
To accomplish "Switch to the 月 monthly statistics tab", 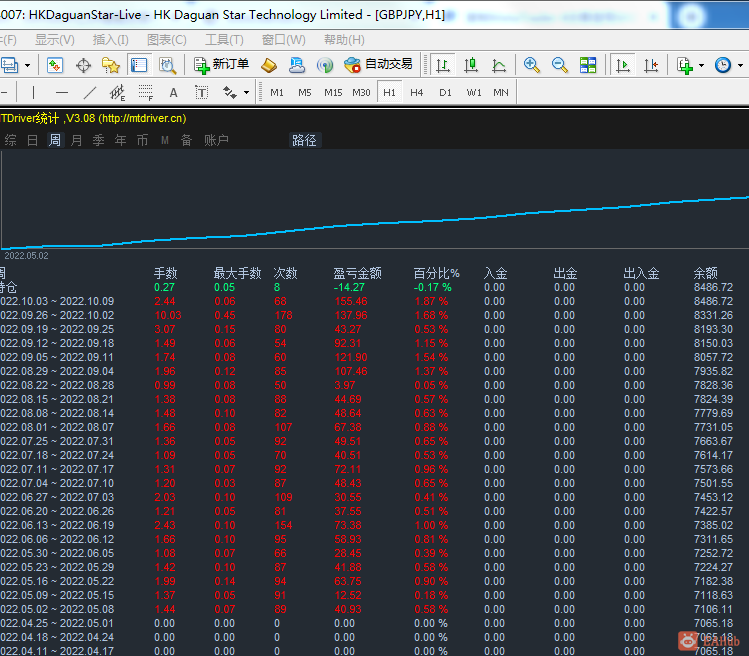I will click(76, 140).
